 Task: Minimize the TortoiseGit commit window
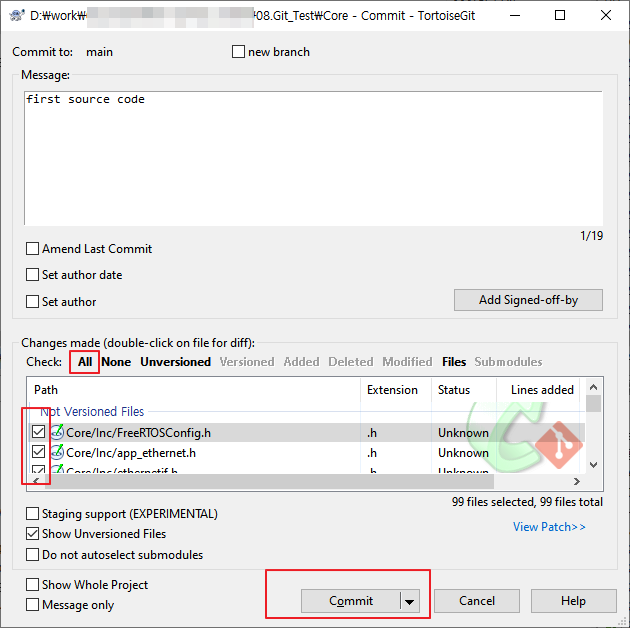click(x=515, y=15)
